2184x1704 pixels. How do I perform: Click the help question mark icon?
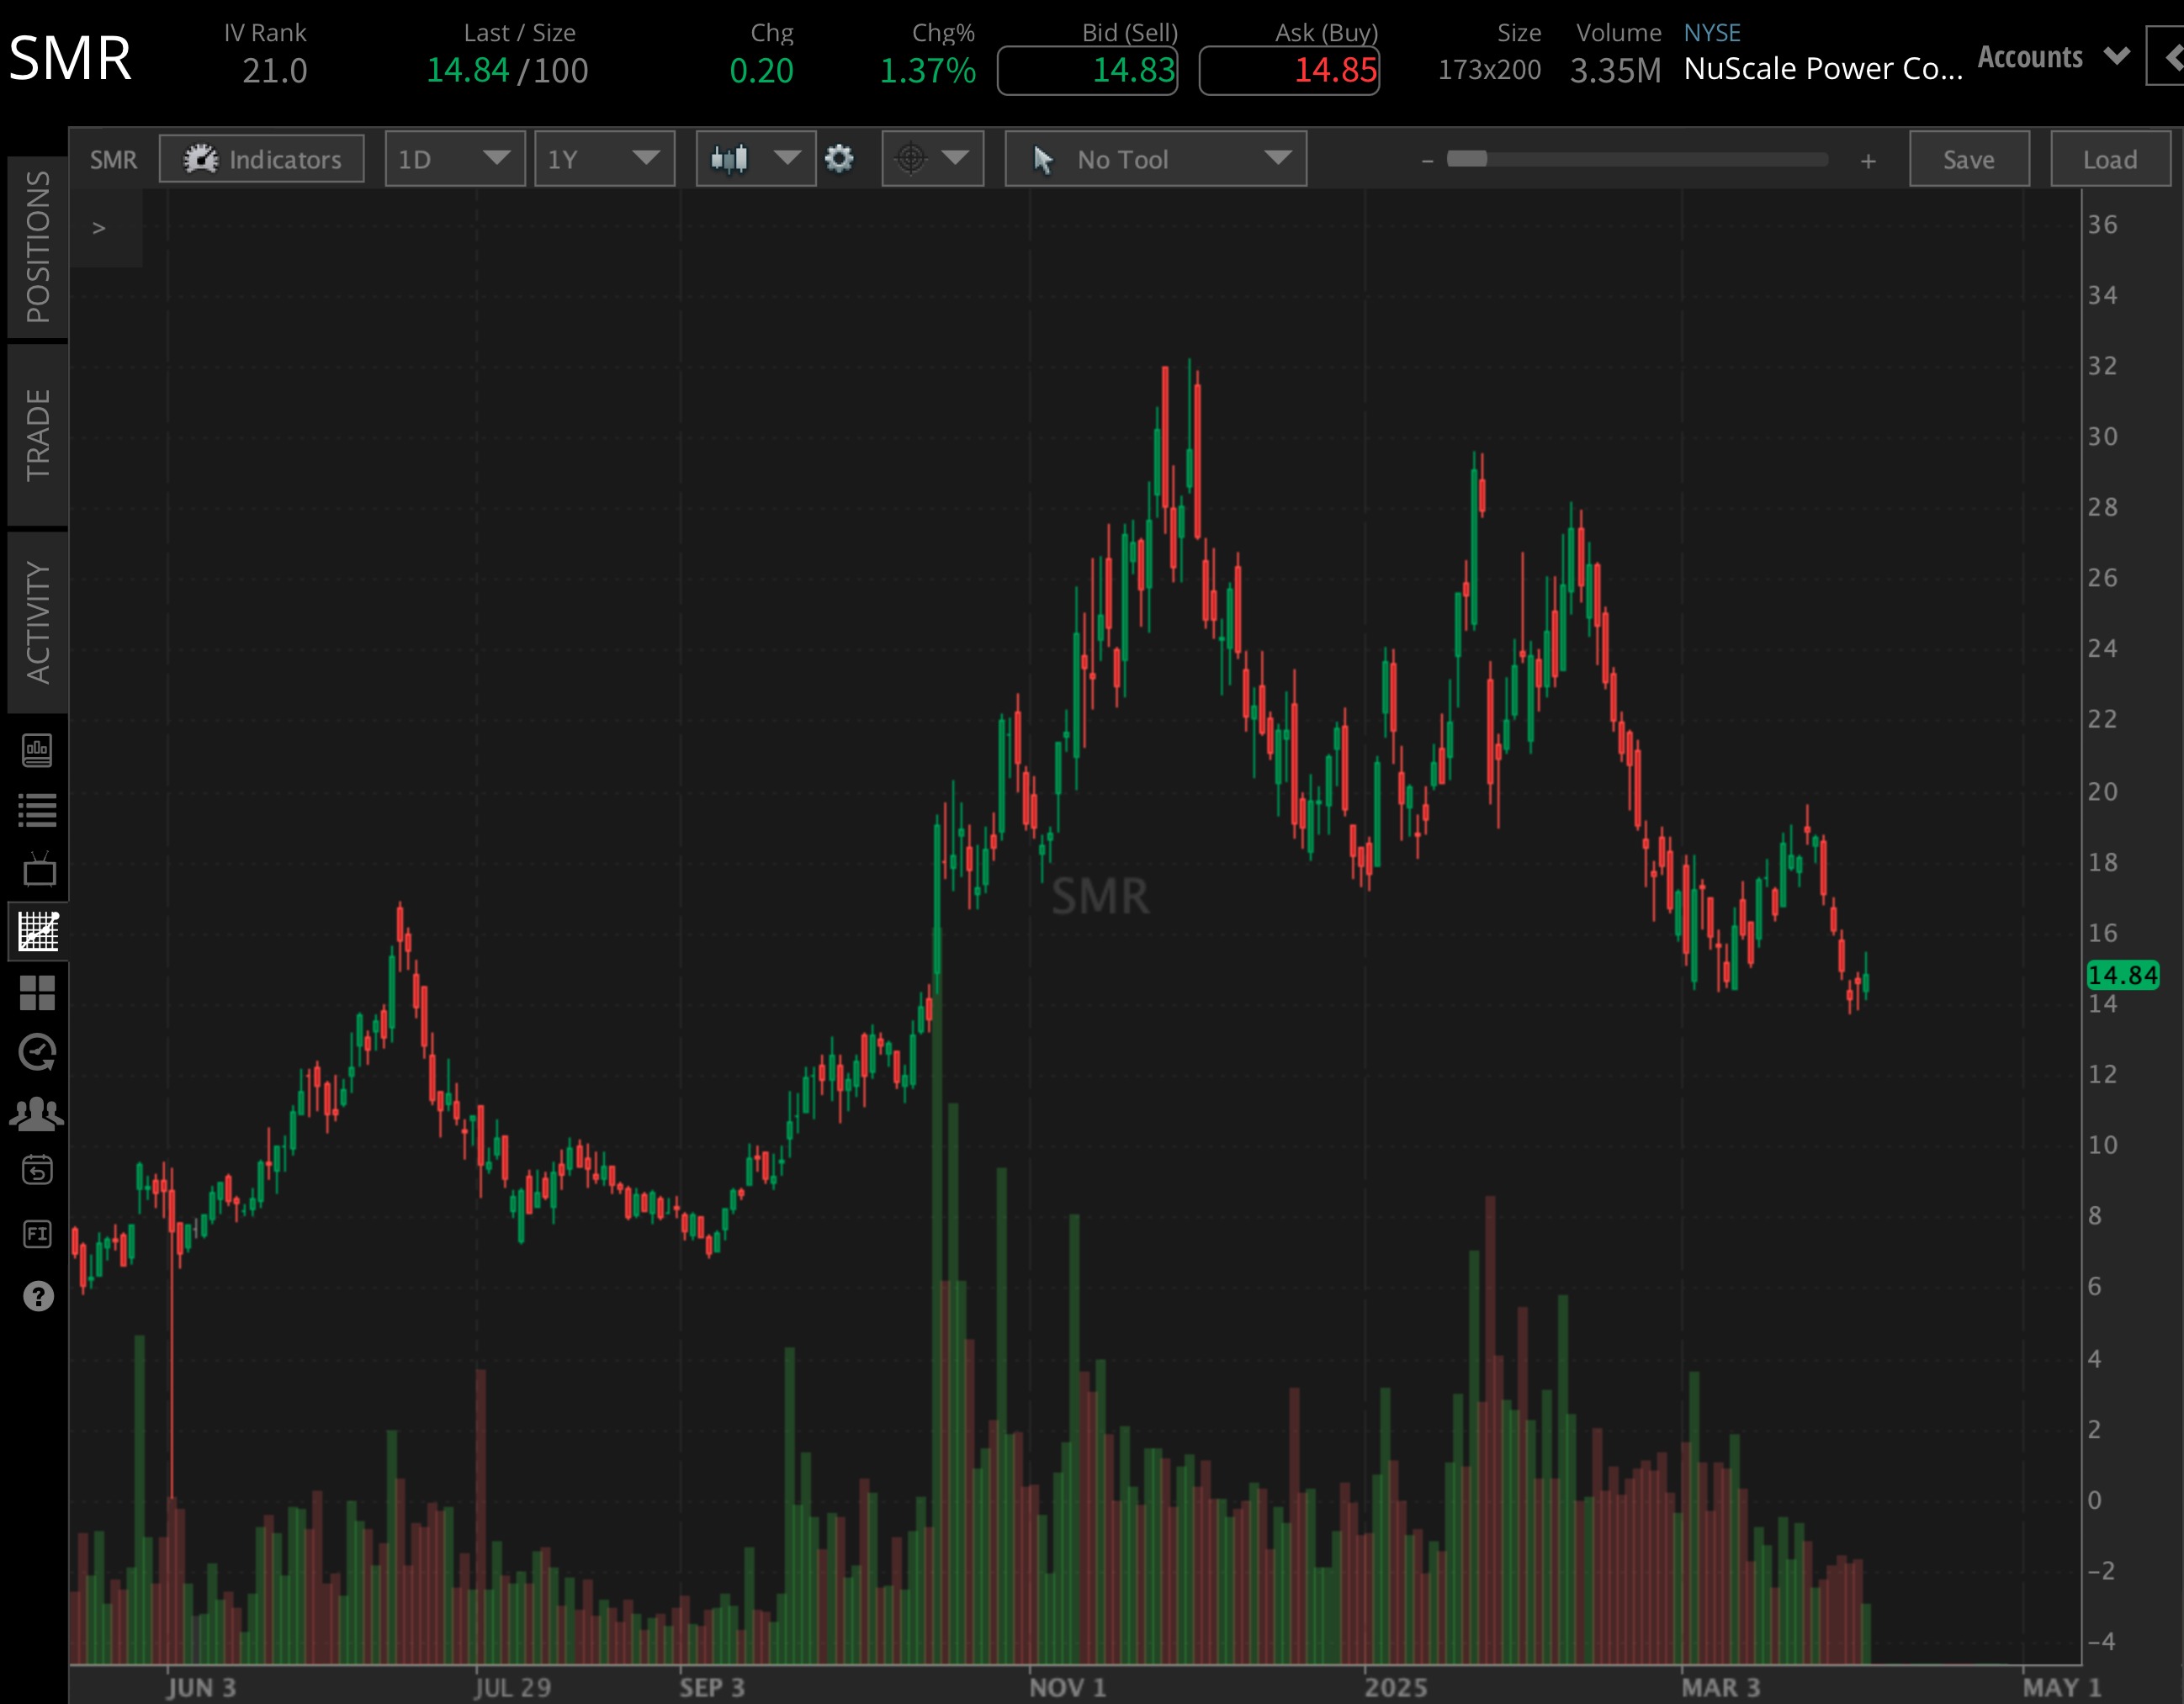pos(37,1297)
